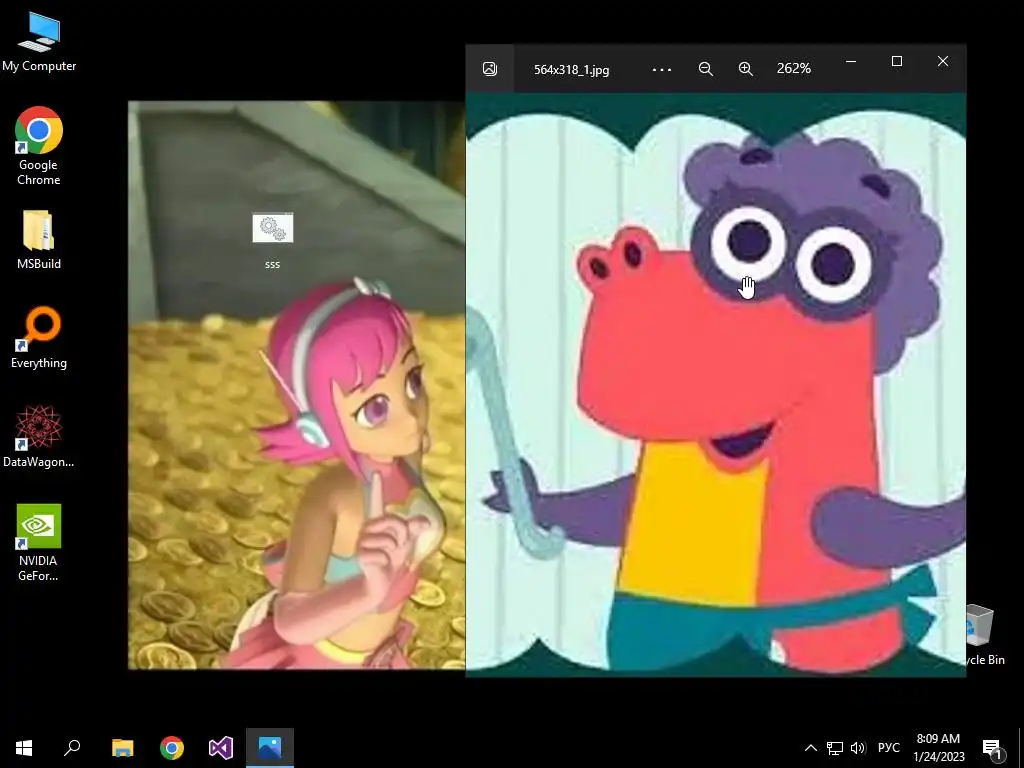The width and height of the screenshot is (1024, 768).
Task: Open the My Computer desktop icon
Action: (39, 40)
